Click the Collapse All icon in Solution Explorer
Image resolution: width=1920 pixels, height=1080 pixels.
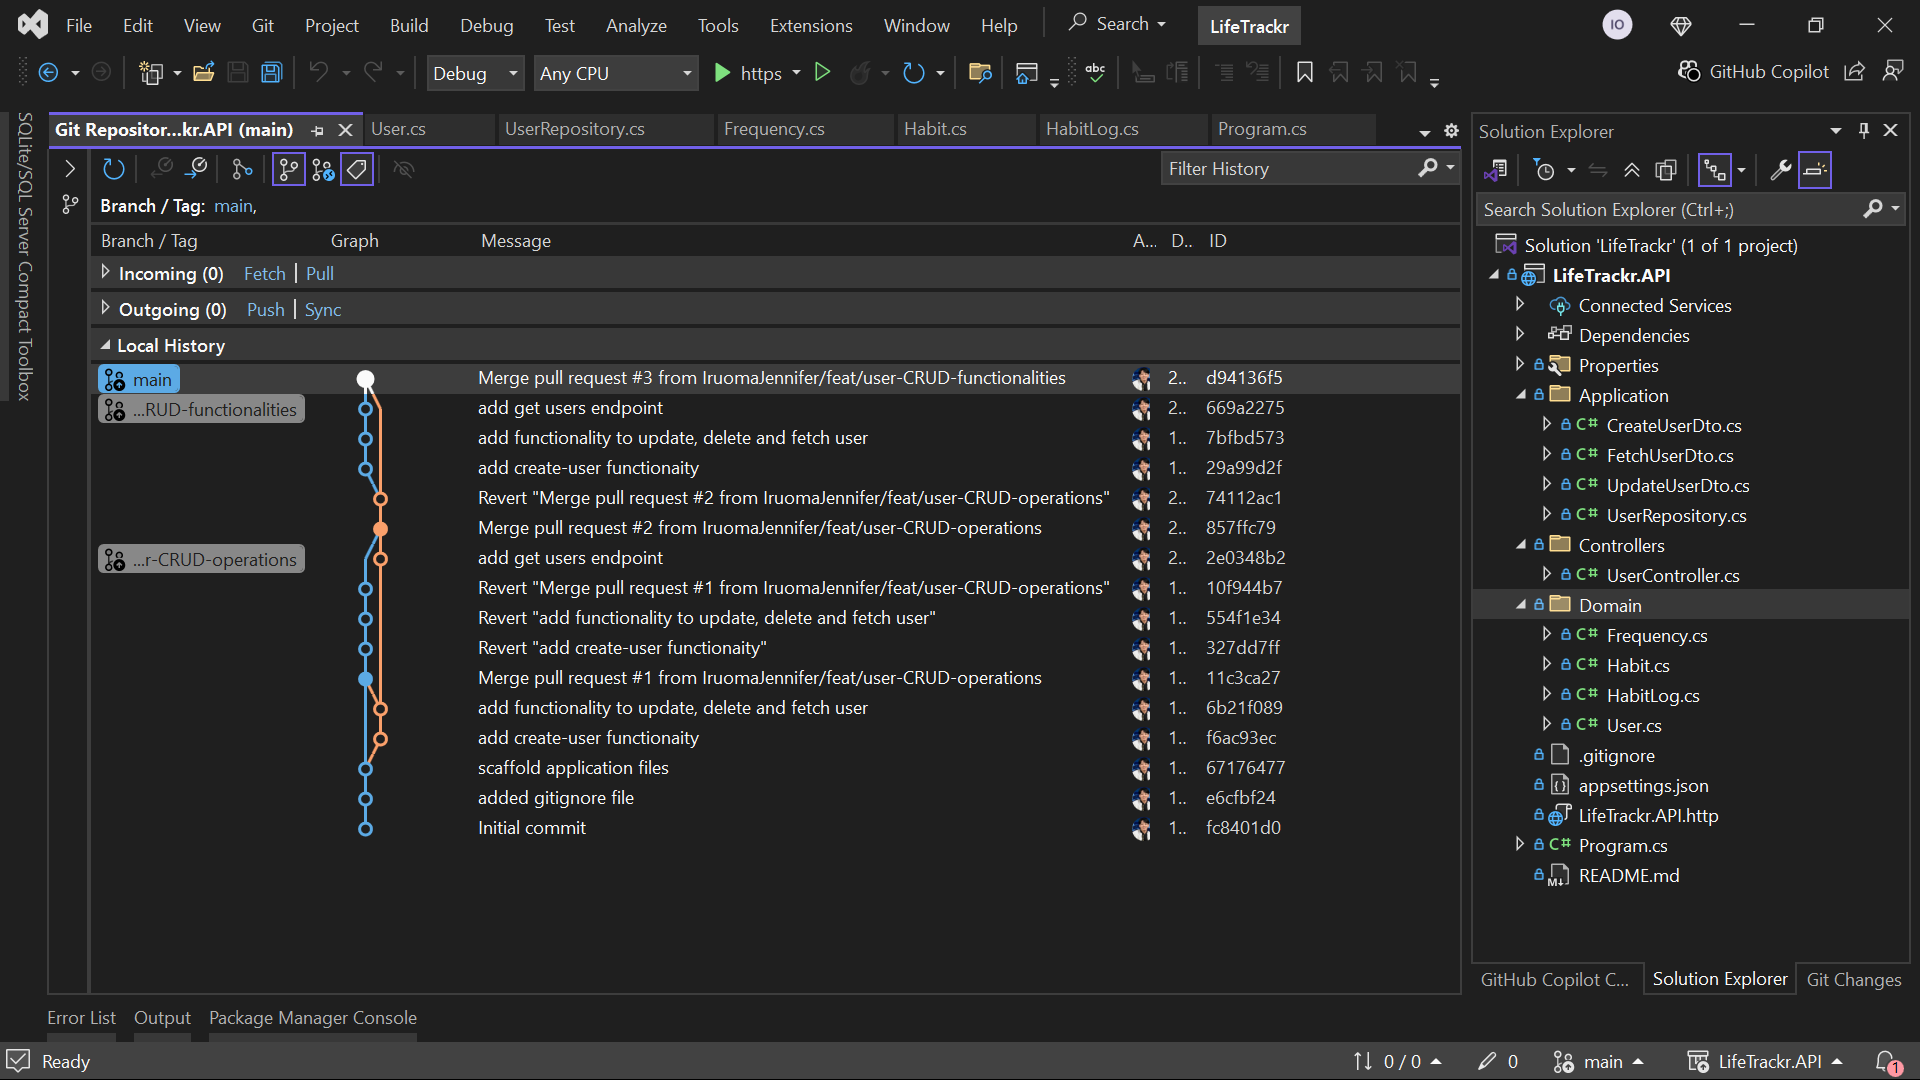point(1632,171)
